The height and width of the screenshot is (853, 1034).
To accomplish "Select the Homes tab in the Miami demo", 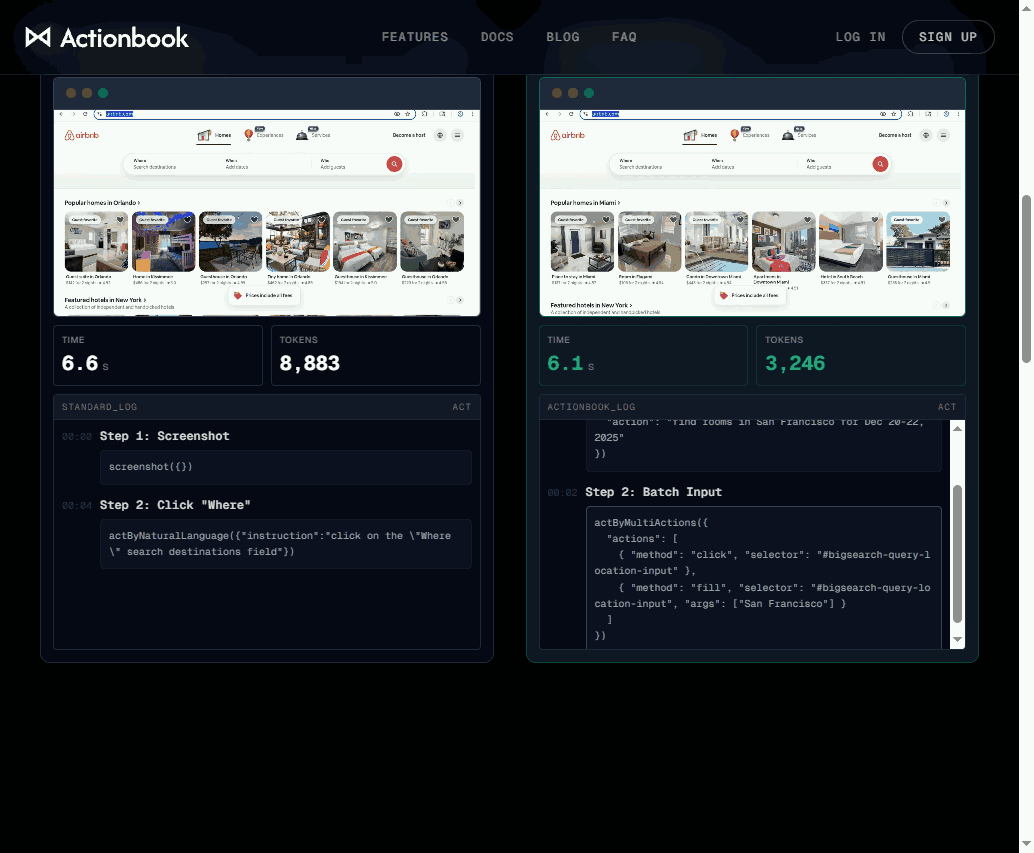I will [700, 135].
